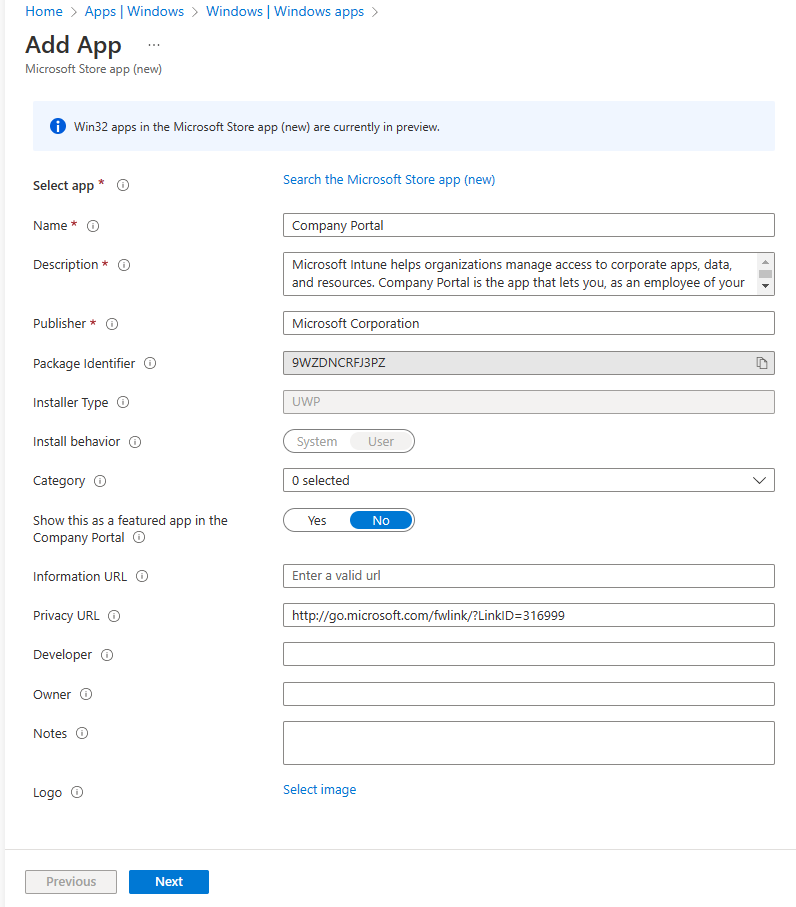This screenshot has height=907, width=796.
Task: Focus the Publisher field
Action: [528, 323]
